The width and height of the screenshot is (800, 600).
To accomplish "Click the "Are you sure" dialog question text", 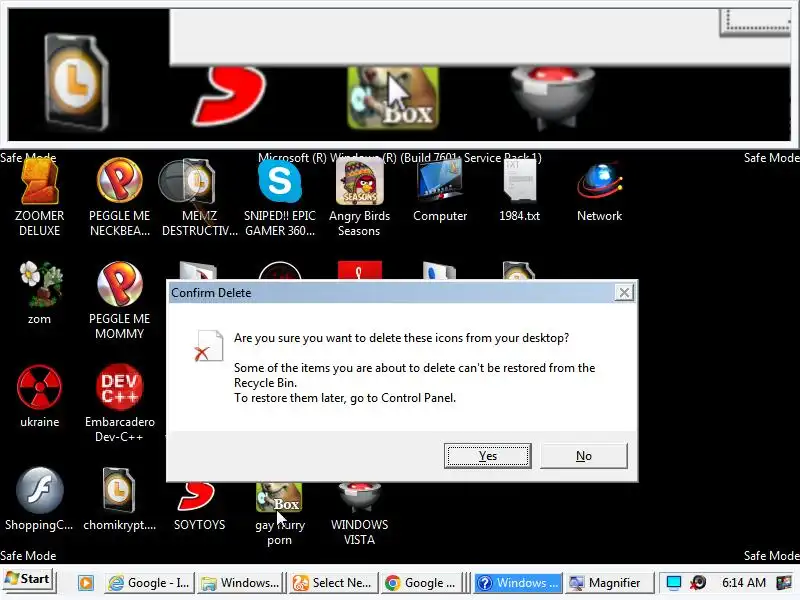I will point(401,338).
